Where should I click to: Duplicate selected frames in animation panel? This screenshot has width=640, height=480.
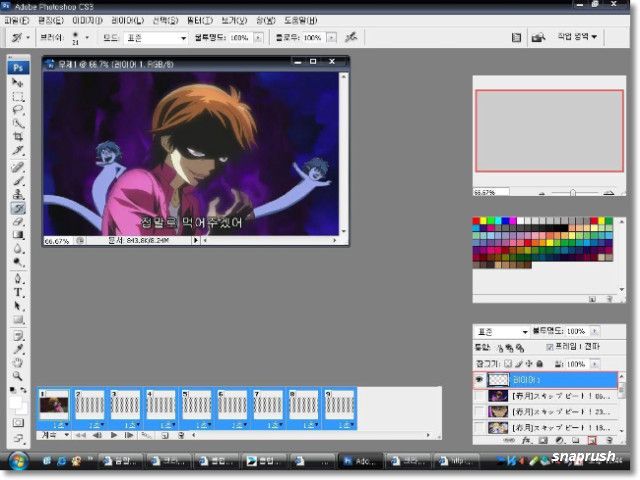point(164,436)
